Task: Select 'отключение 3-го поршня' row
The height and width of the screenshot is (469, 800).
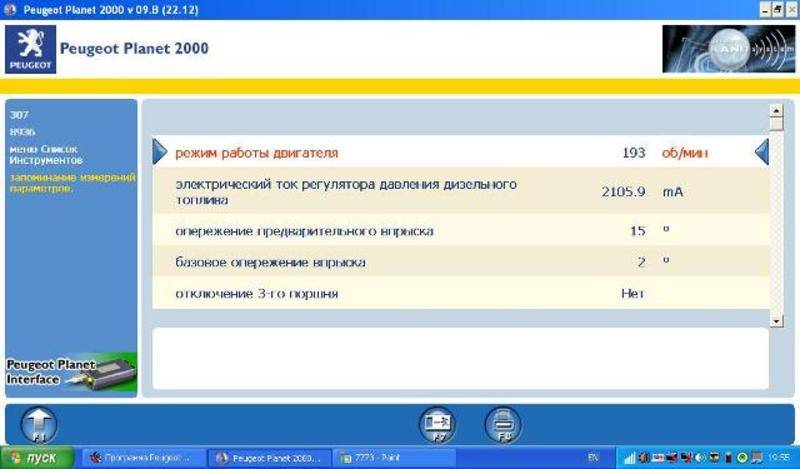Action: click(400, 294)
